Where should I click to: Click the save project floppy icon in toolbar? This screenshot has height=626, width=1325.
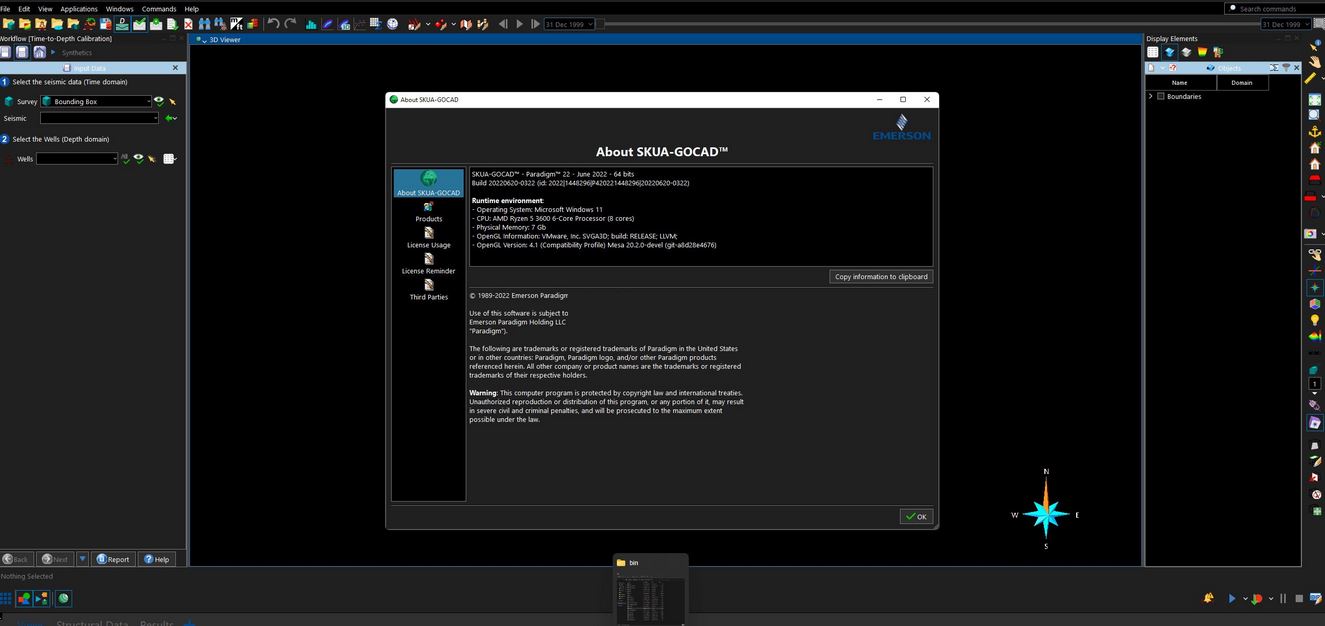pos(105,23)
